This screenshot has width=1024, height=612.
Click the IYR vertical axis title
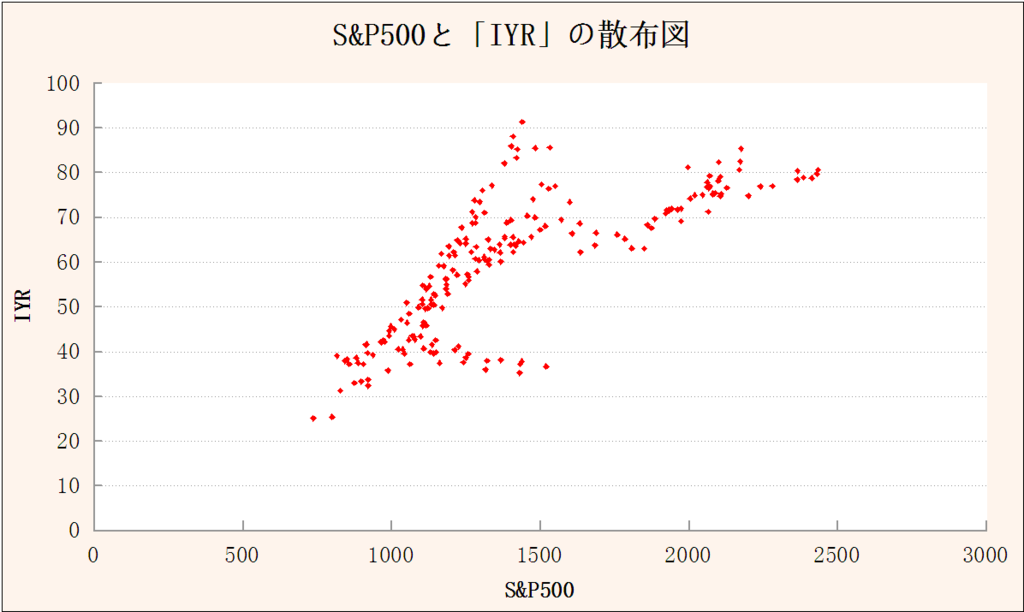pyautogui.click(x=24, y=306)
